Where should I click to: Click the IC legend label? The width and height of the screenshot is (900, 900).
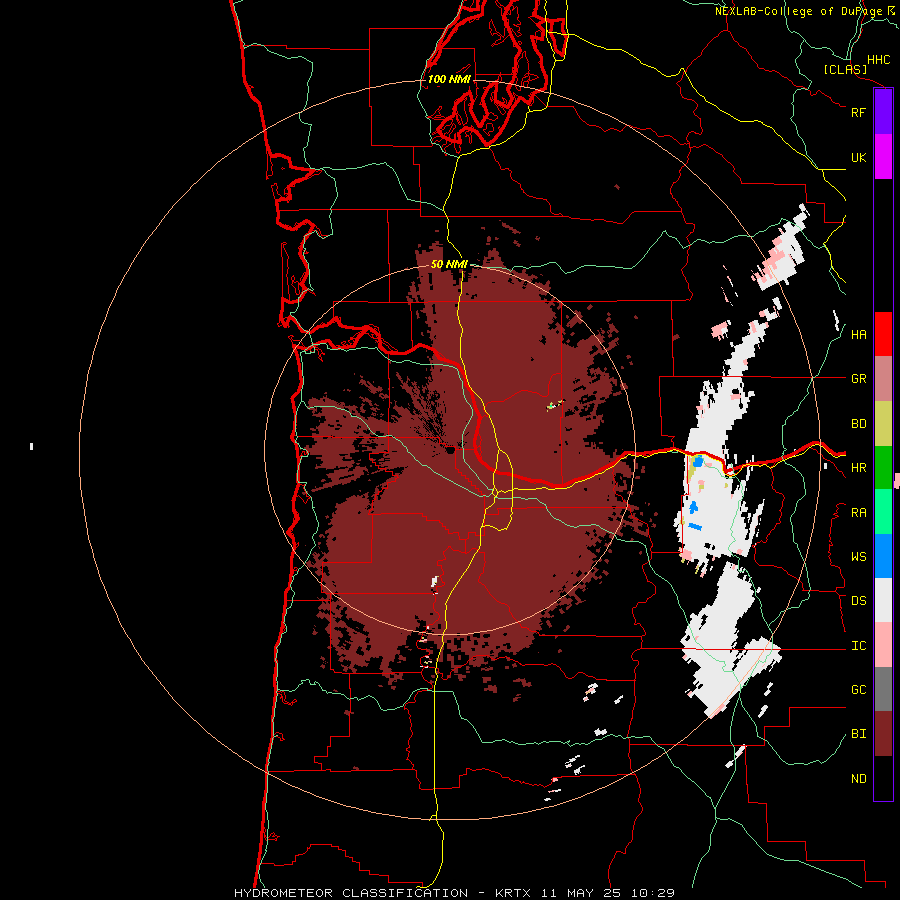coord(858,646)
